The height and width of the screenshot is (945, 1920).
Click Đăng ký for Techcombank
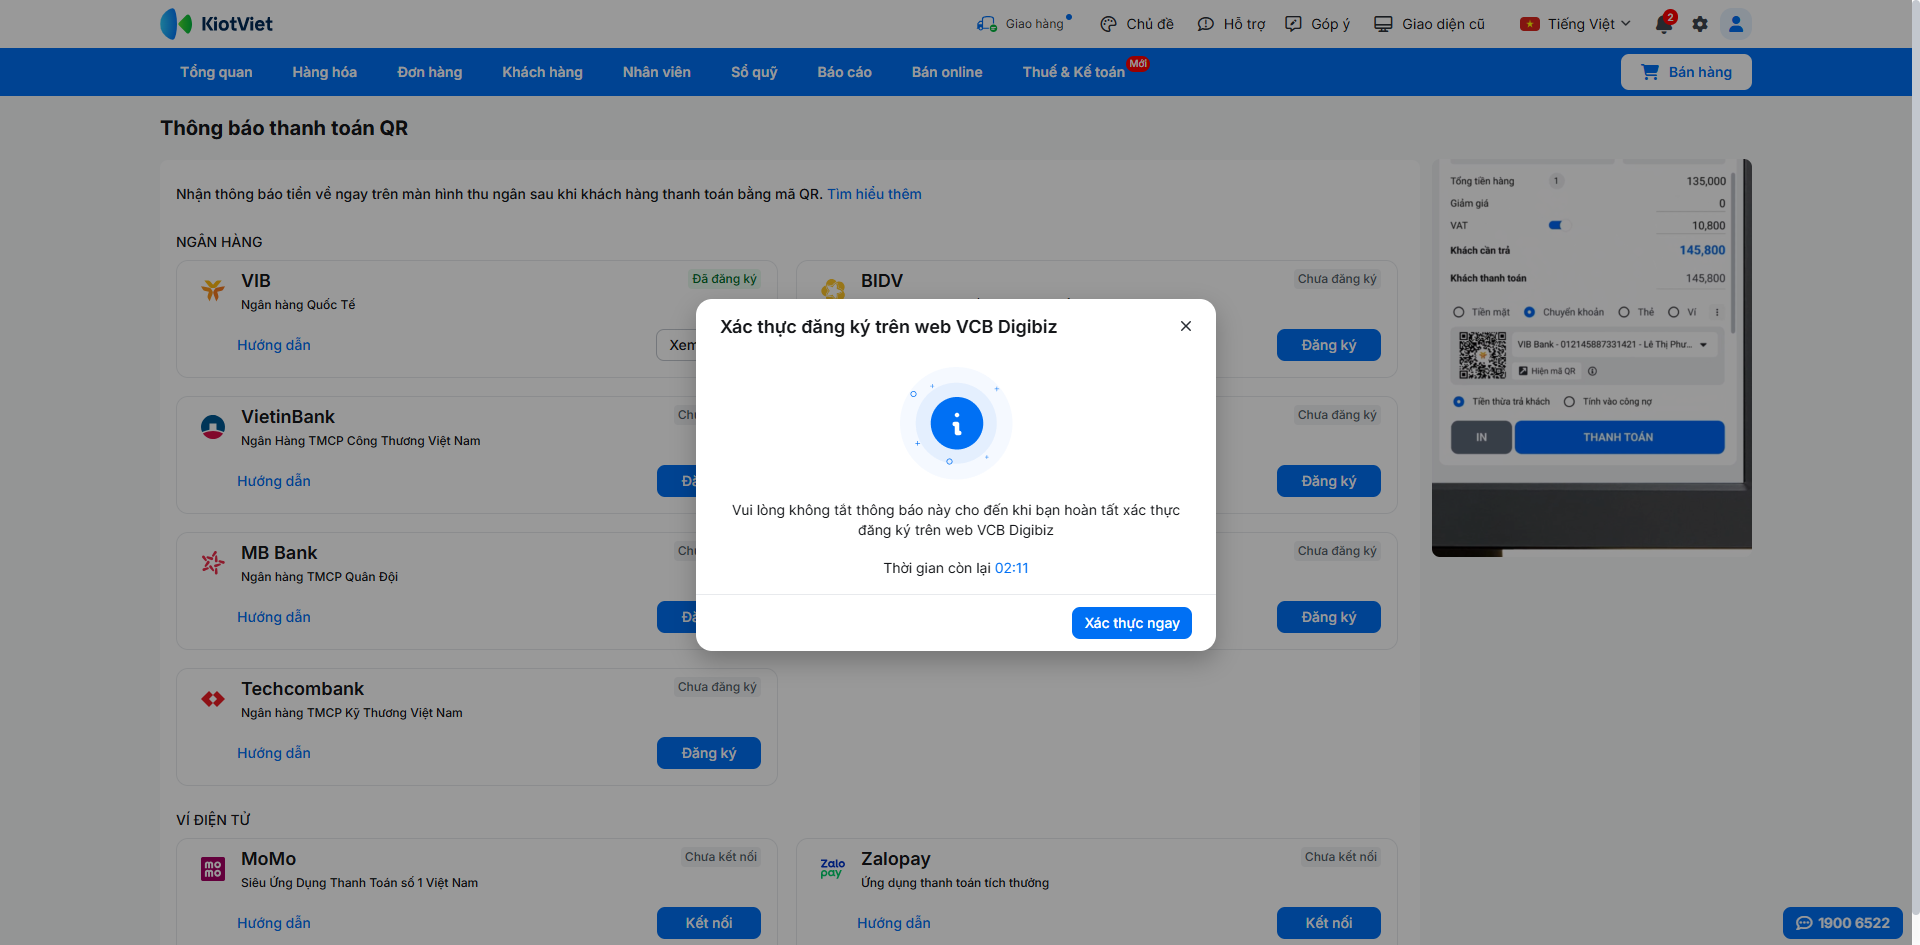coord(709,753)
